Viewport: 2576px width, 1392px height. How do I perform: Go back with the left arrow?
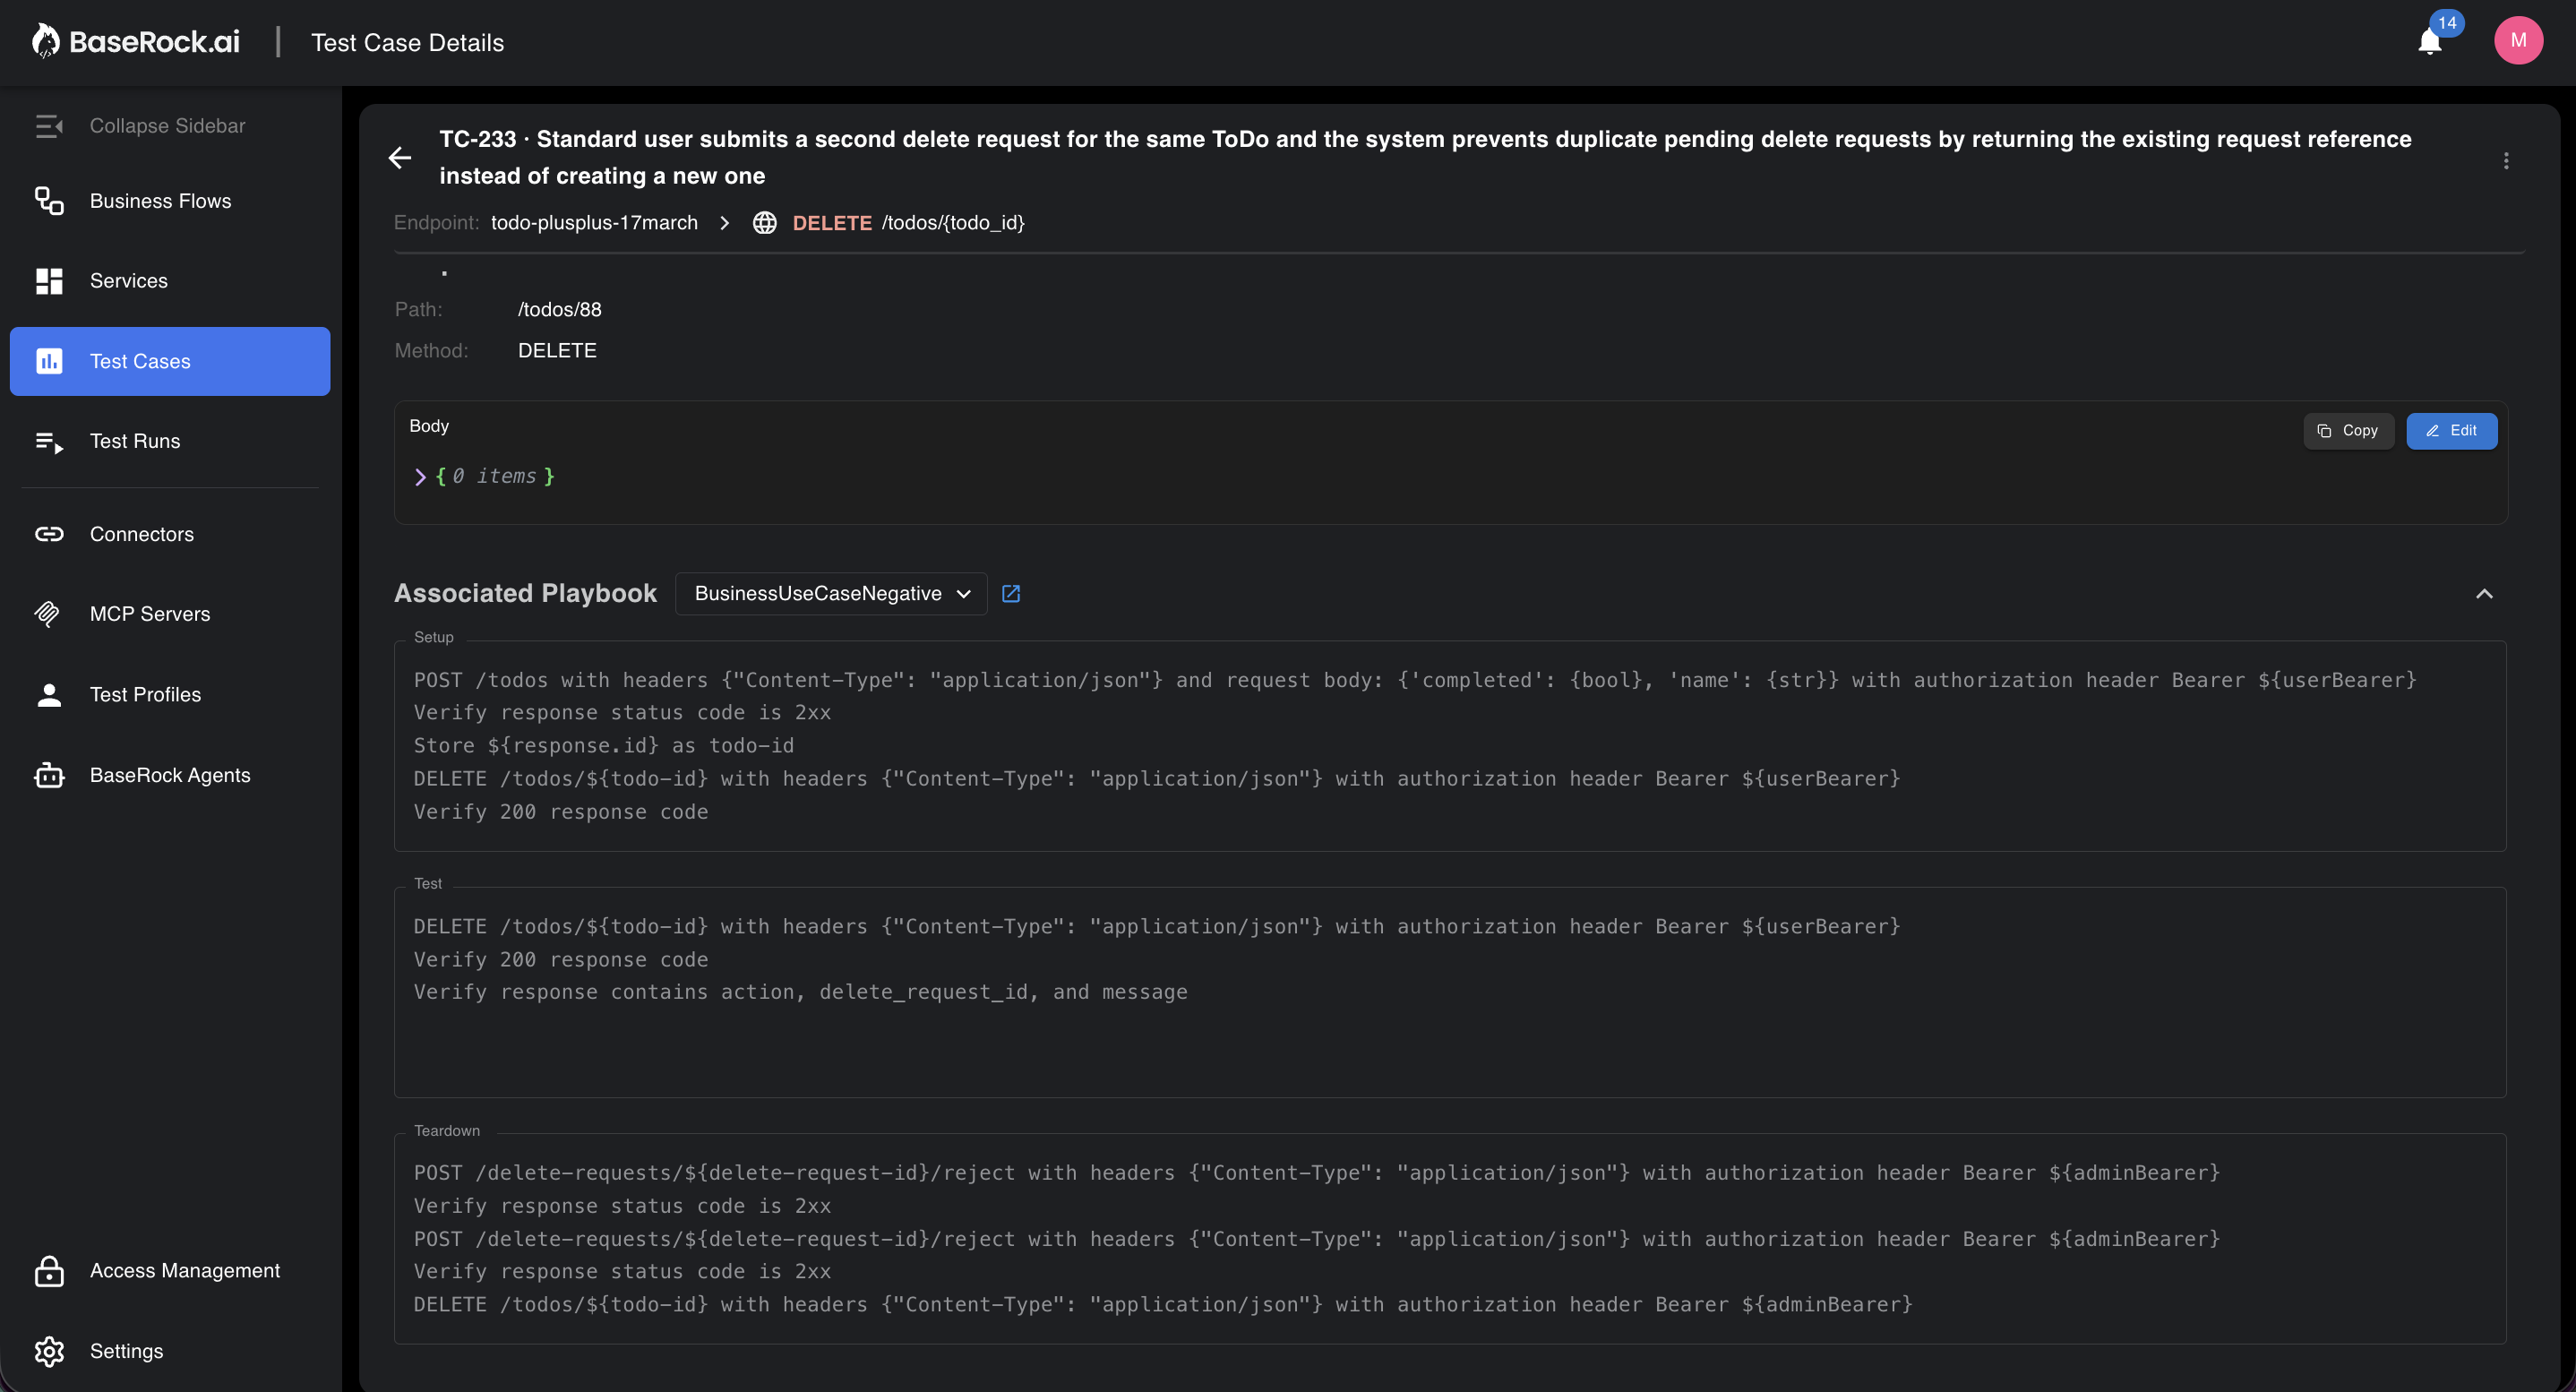click(400, 158)
